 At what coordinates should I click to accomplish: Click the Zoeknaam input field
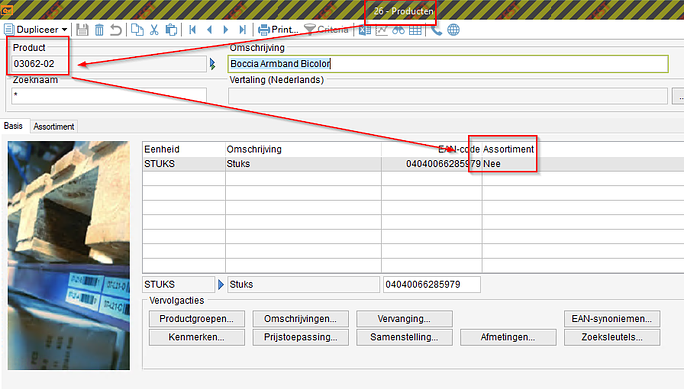point(109,95)
